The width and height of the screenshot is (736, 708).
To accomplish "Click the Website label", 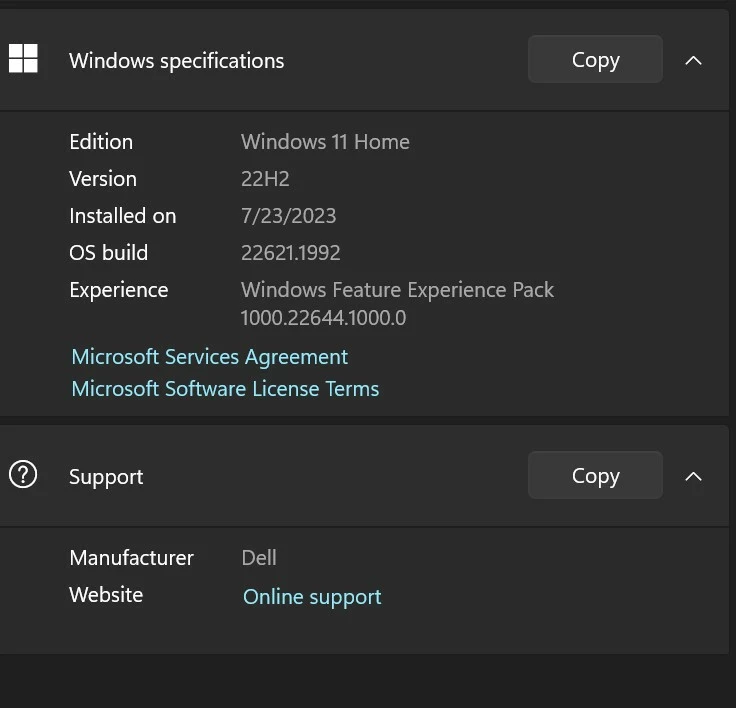I will pyautogui.click(x=106, y=595).
